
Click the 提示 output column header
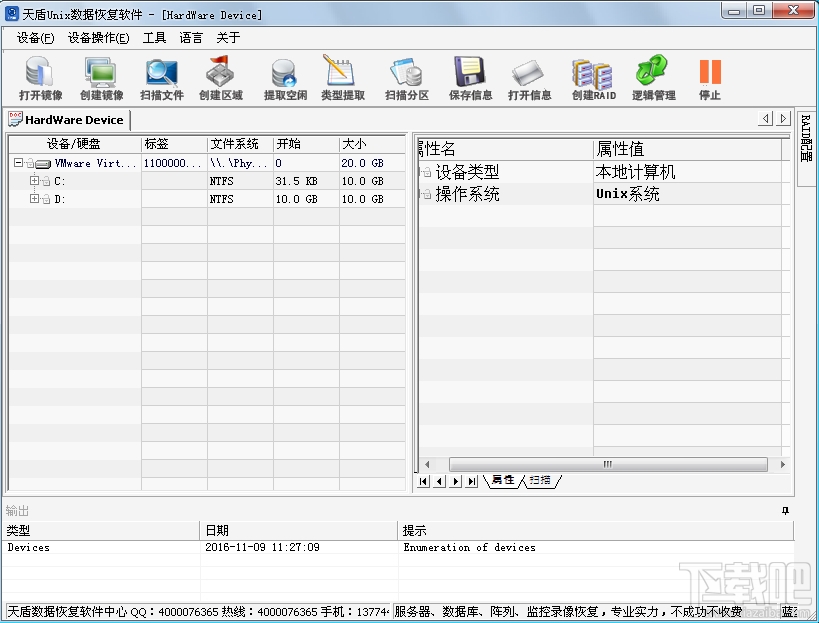pos(595,531)
